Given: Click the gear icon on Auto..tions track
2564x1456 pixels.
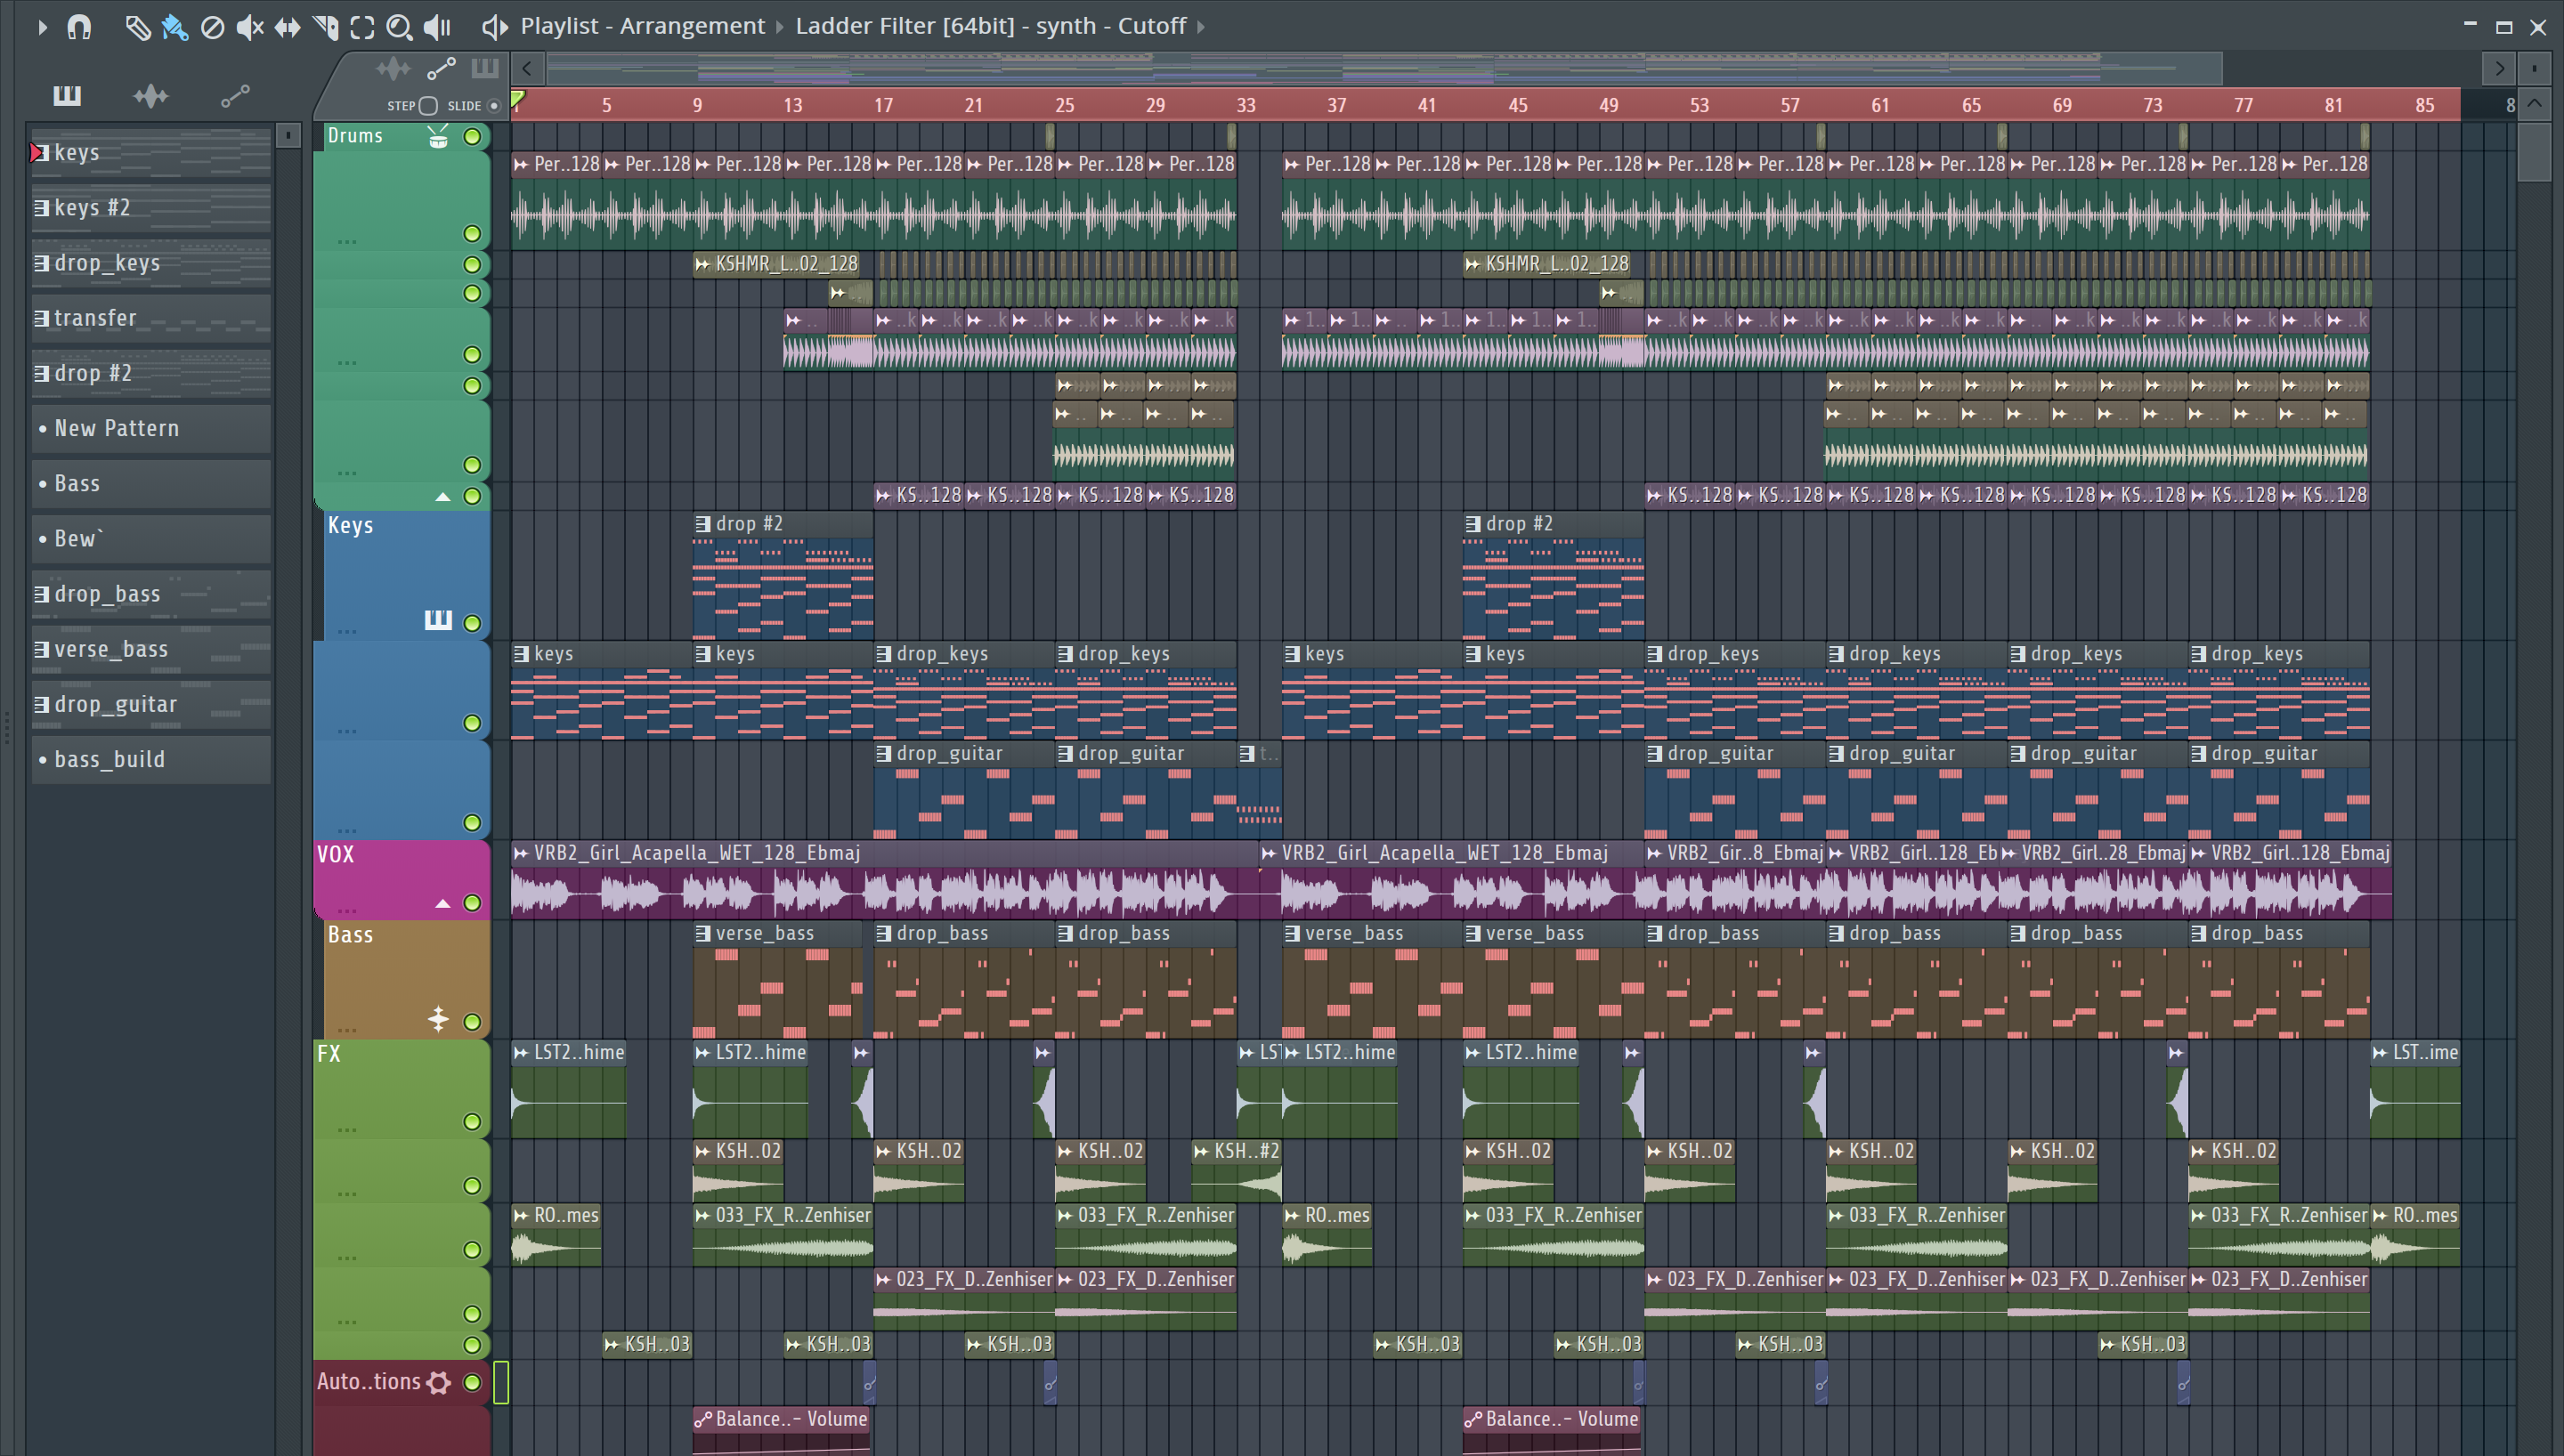Looking at the screenshot, I should (438, 1382).
